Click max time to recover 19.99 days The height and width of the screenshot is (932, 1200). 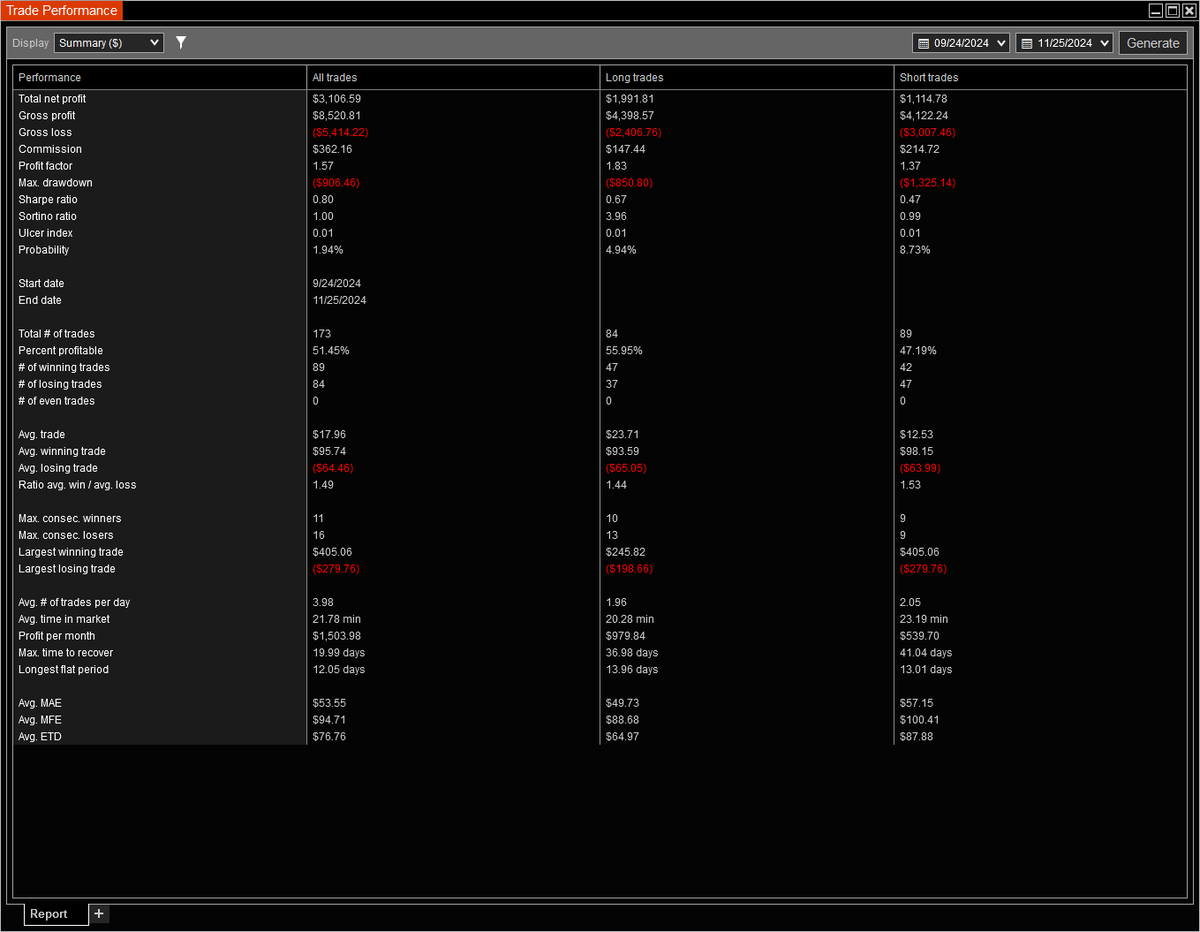click(339, 653)
